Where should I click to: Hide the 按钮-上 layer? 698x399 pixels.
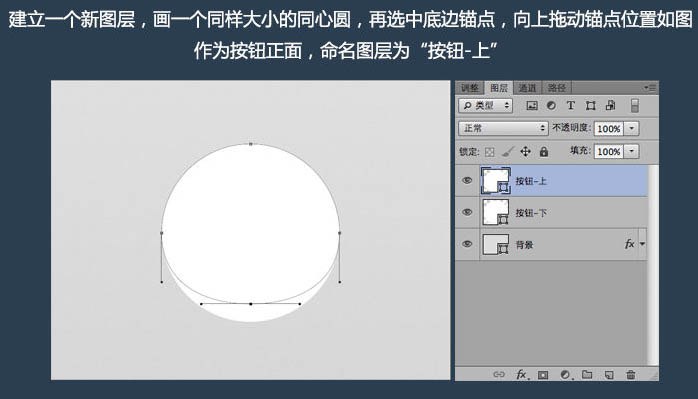pyautogui.click(x=467, y=180)
